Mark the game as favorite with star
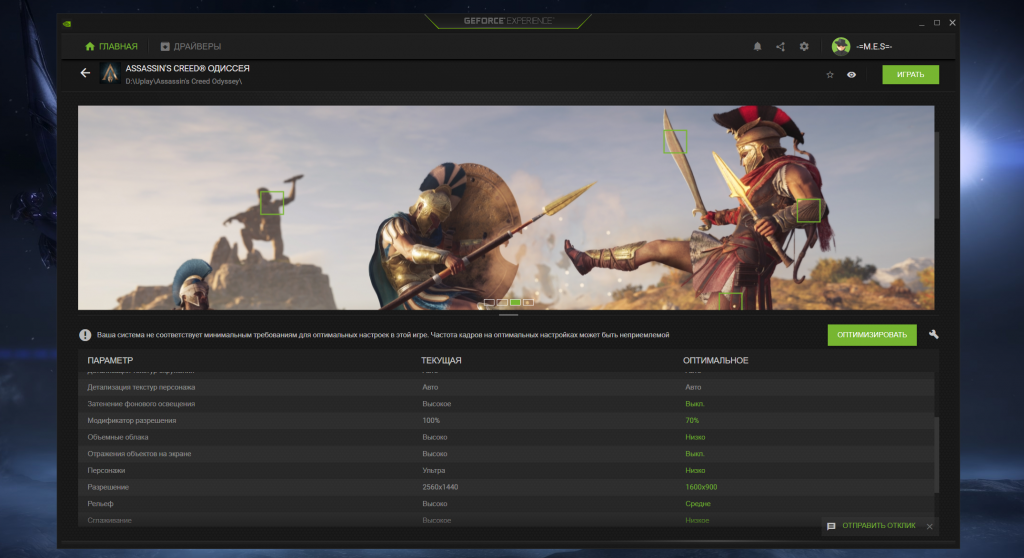This screenshot has width=1024, height=558. (829, 74)
